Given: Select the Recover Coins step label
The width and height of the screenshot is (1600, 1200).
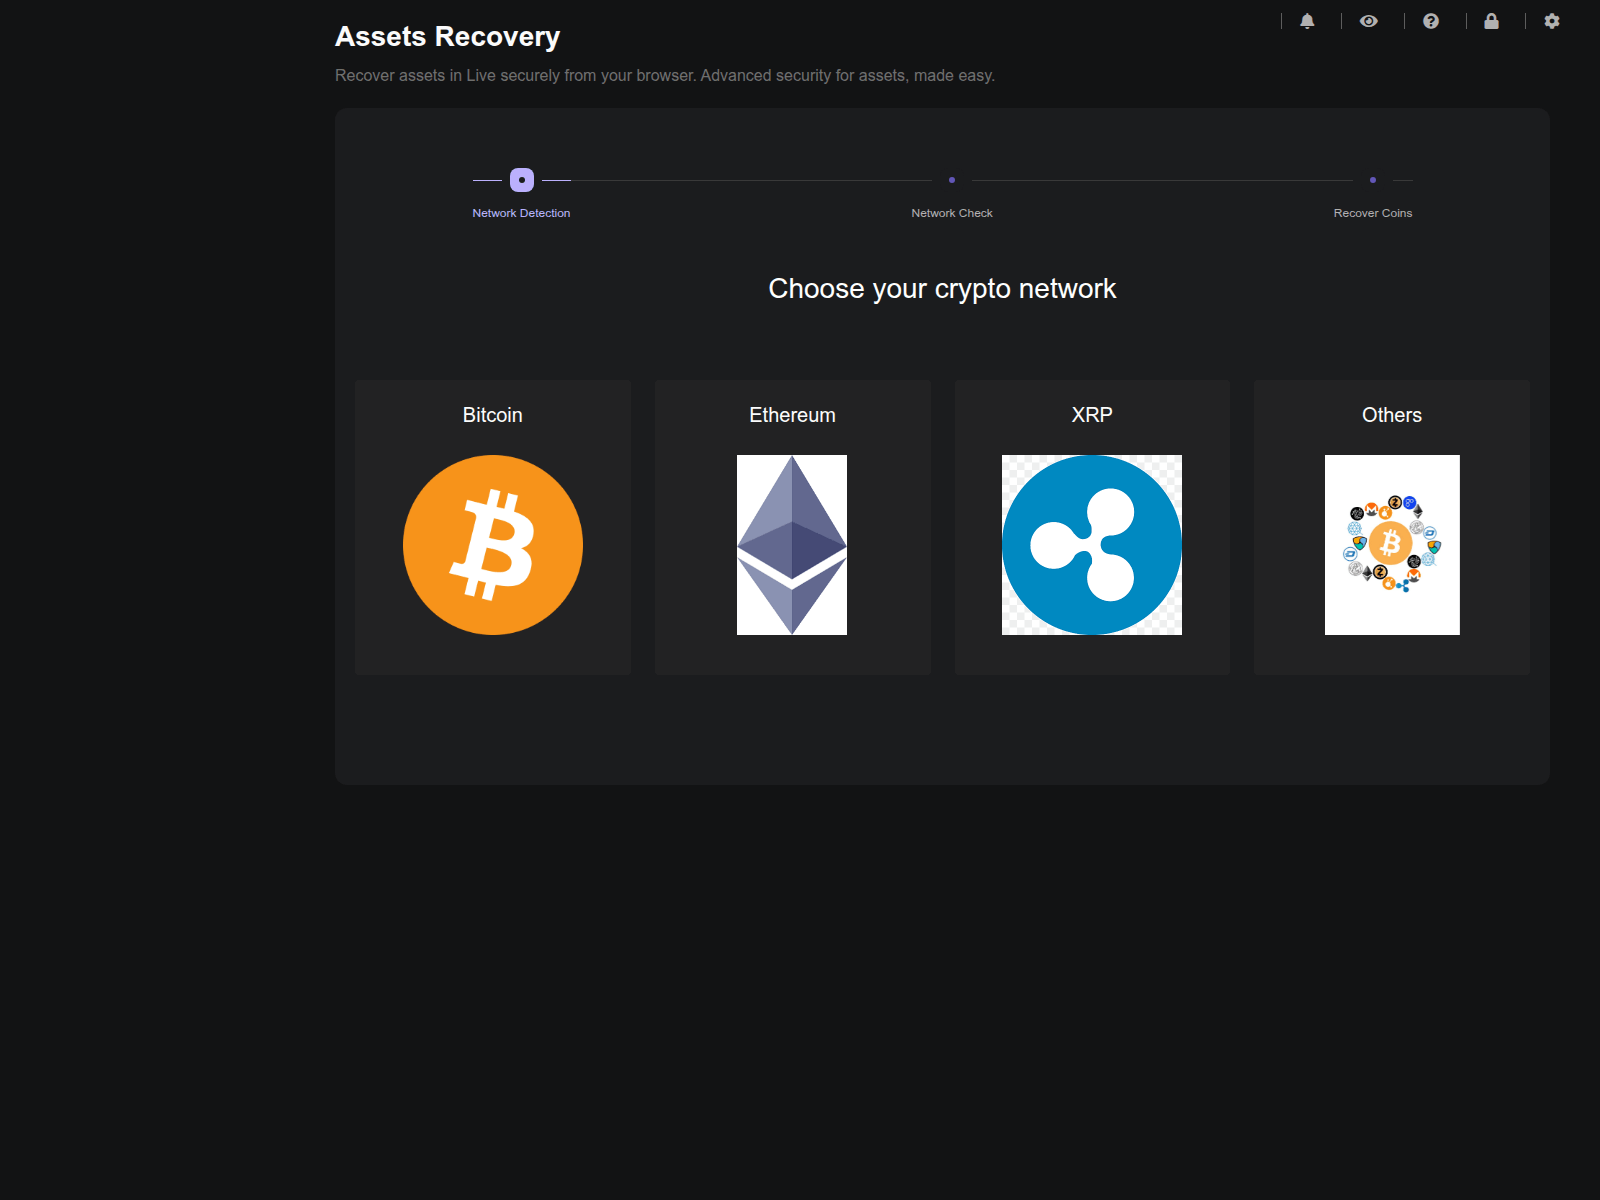Looking at the screenshot, I should point(1373,213).
